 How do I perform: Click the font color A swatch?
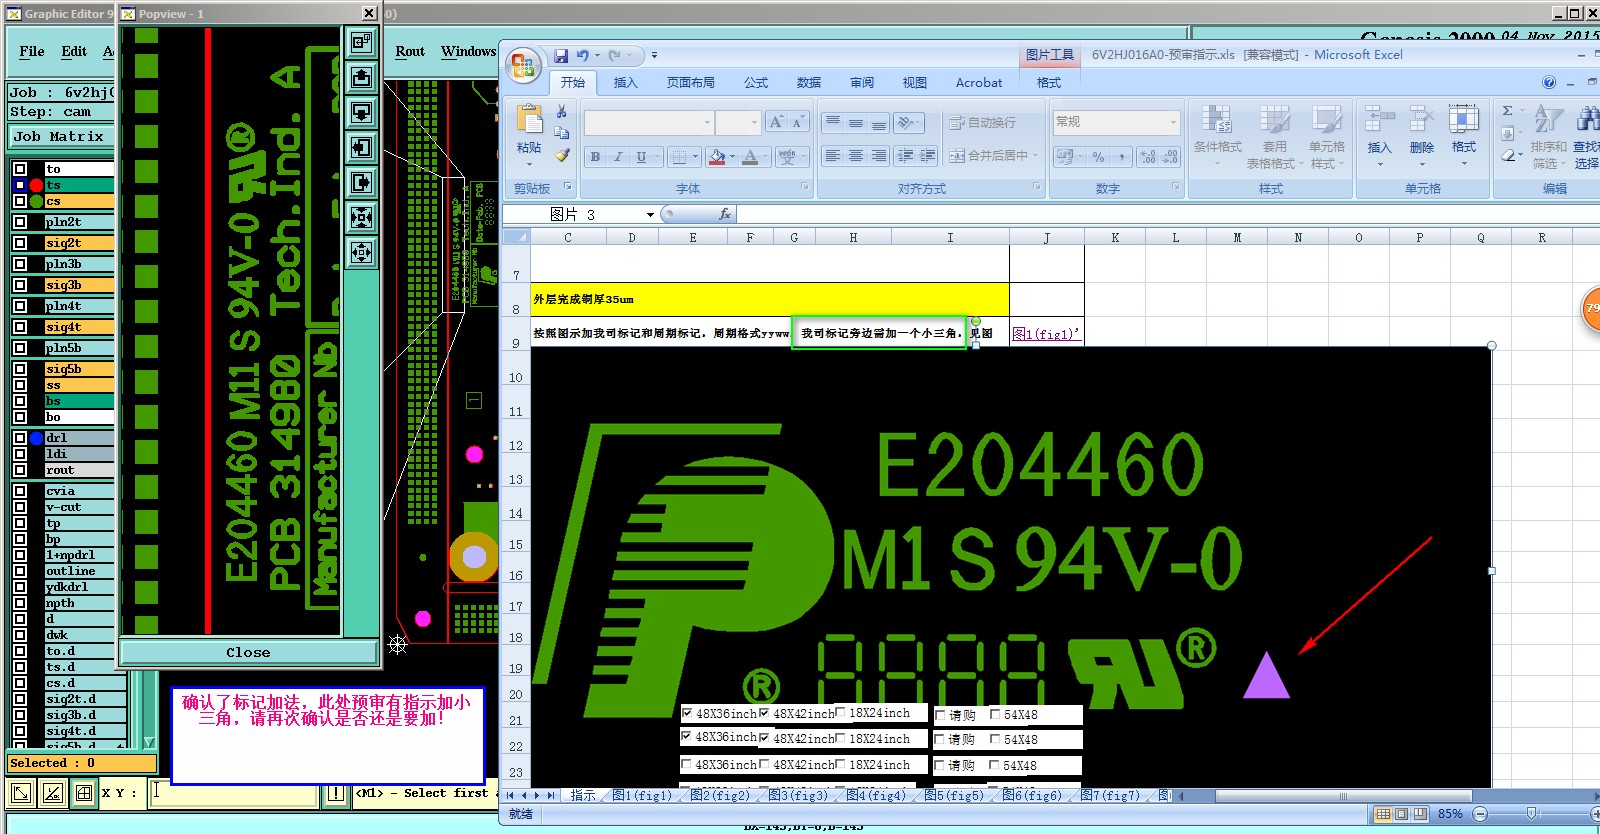[750, 157]
